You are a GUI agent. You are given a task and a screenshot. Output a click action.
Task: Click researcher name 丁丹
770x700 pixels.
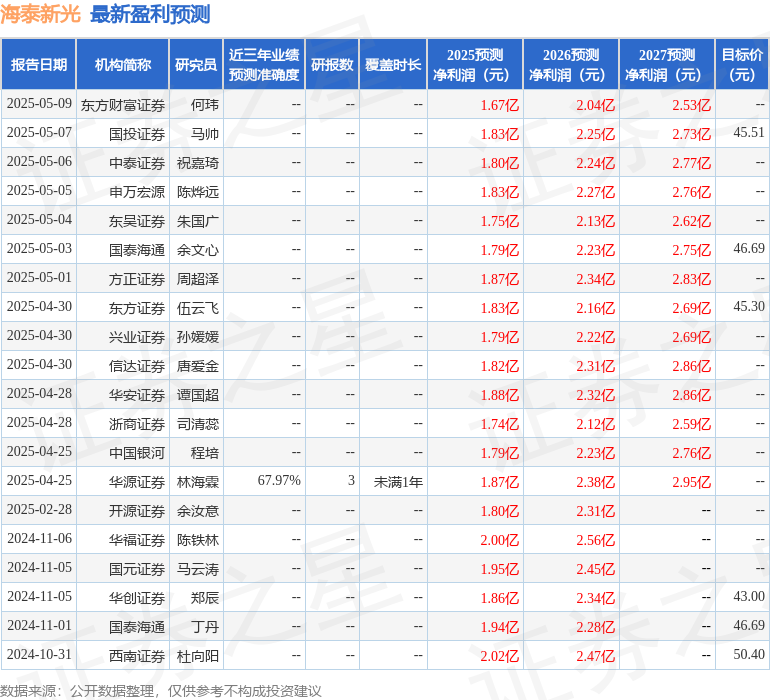[205, 626]
